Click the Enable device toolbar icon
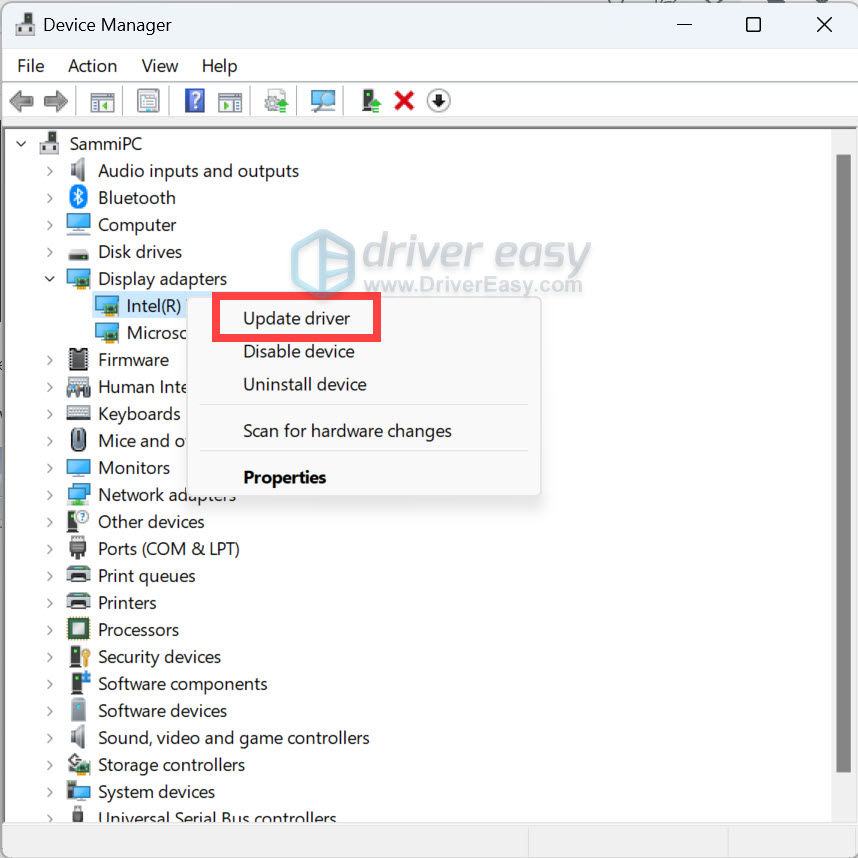Image resolution: width=858 pixels, height=858 pixels. [x=370, y=101]
